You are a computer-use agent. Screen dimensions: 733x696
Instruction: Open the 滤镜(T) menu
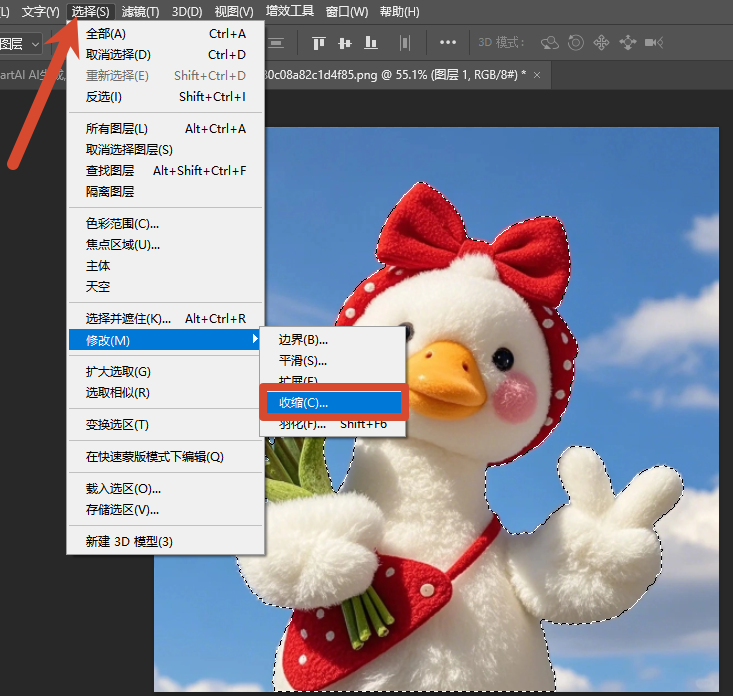[140, 11]
